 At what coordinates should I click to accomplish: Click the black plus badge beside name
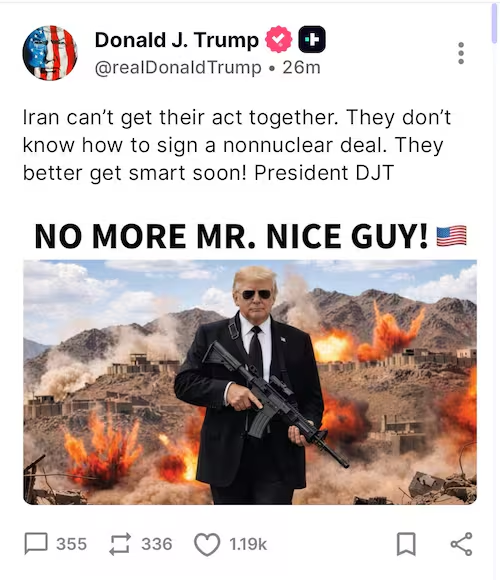pos(312,39)
